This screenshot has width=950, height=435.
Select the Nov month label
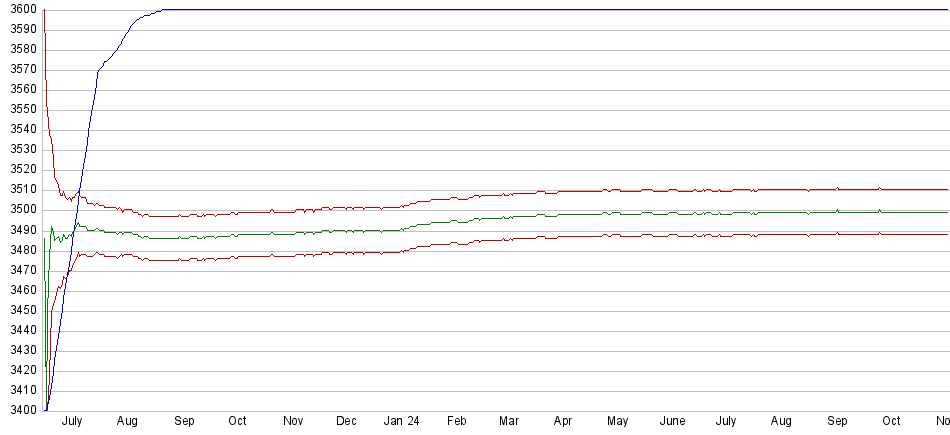[293, 422]
